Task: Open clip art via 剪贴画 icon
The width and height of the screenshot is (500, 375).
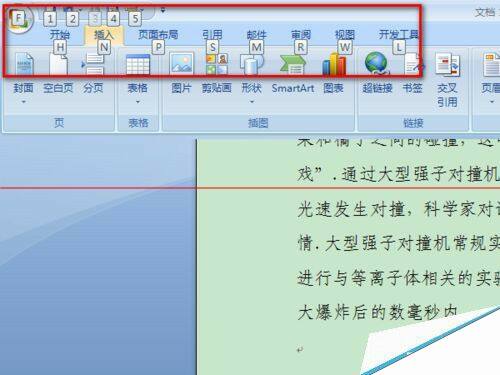Action: tap(217, 64)
